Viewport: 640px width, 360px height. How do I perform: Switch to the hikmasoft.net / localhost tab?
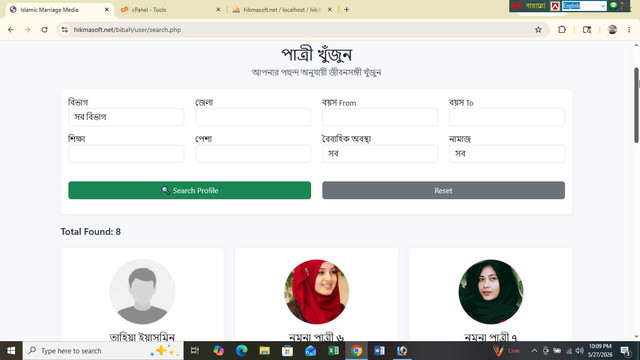[x=282, y=10]
